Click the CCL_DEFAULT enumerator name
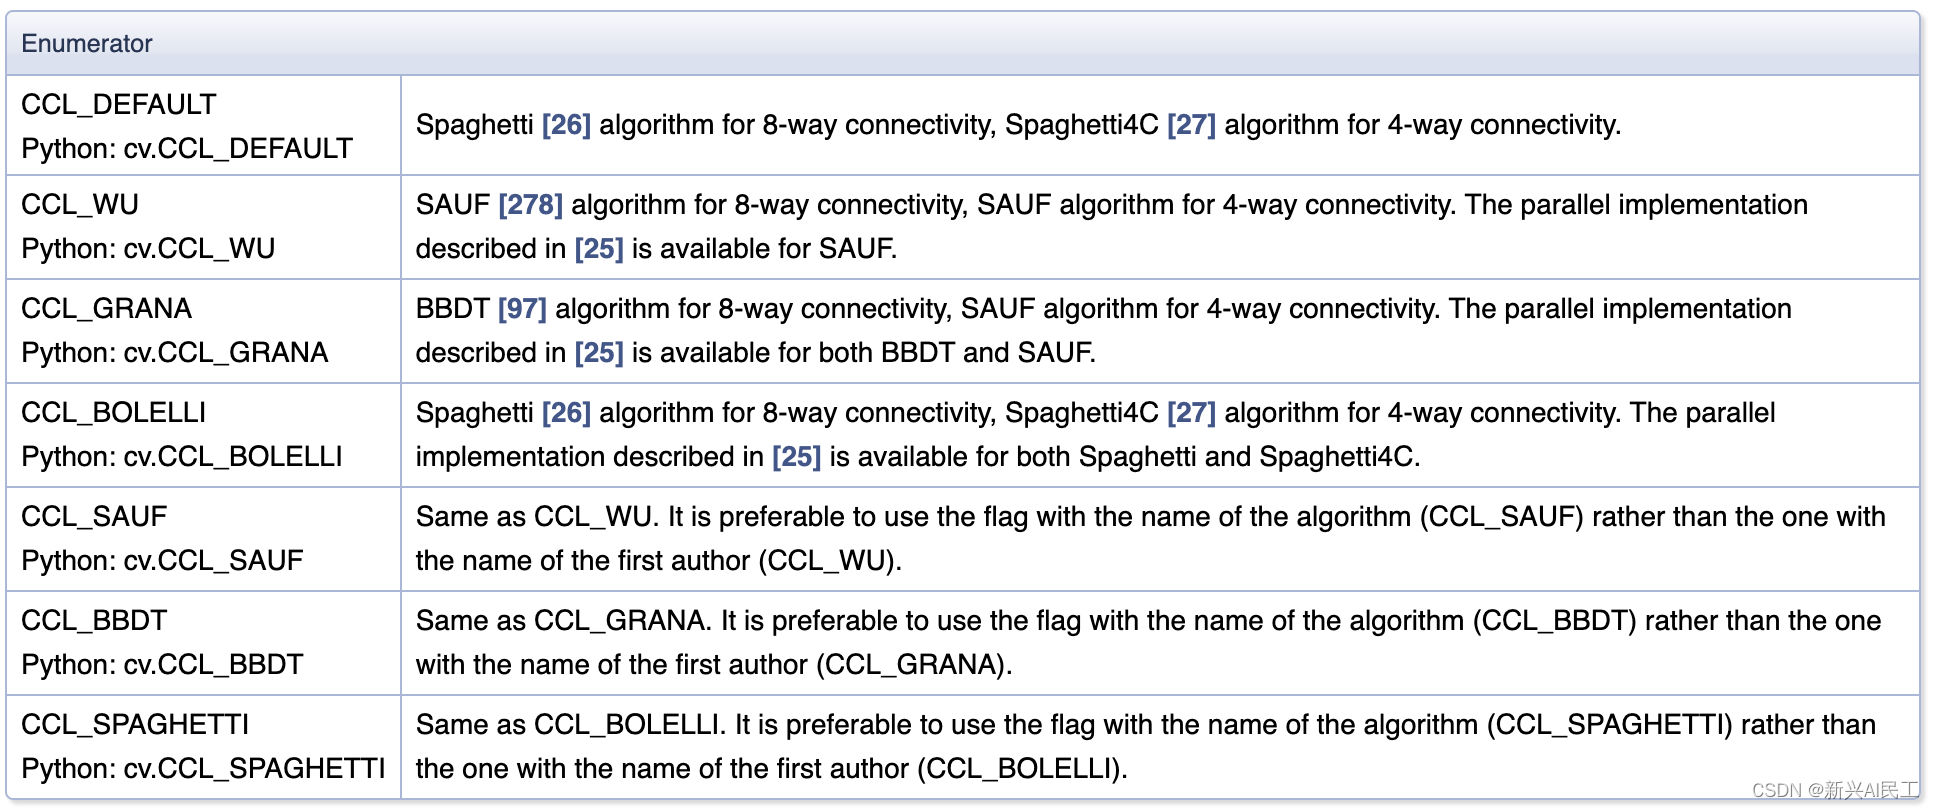This screenshot has width=1934, height=810. coord(118,105)
